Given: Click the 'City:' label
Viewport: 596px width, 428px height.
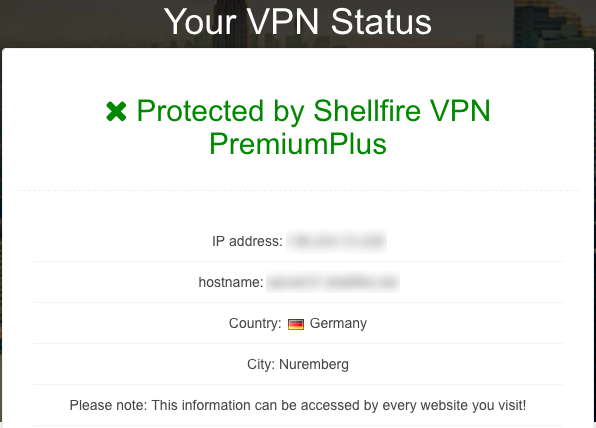Looking at the screenshot, I should click(x=261, y=365).
